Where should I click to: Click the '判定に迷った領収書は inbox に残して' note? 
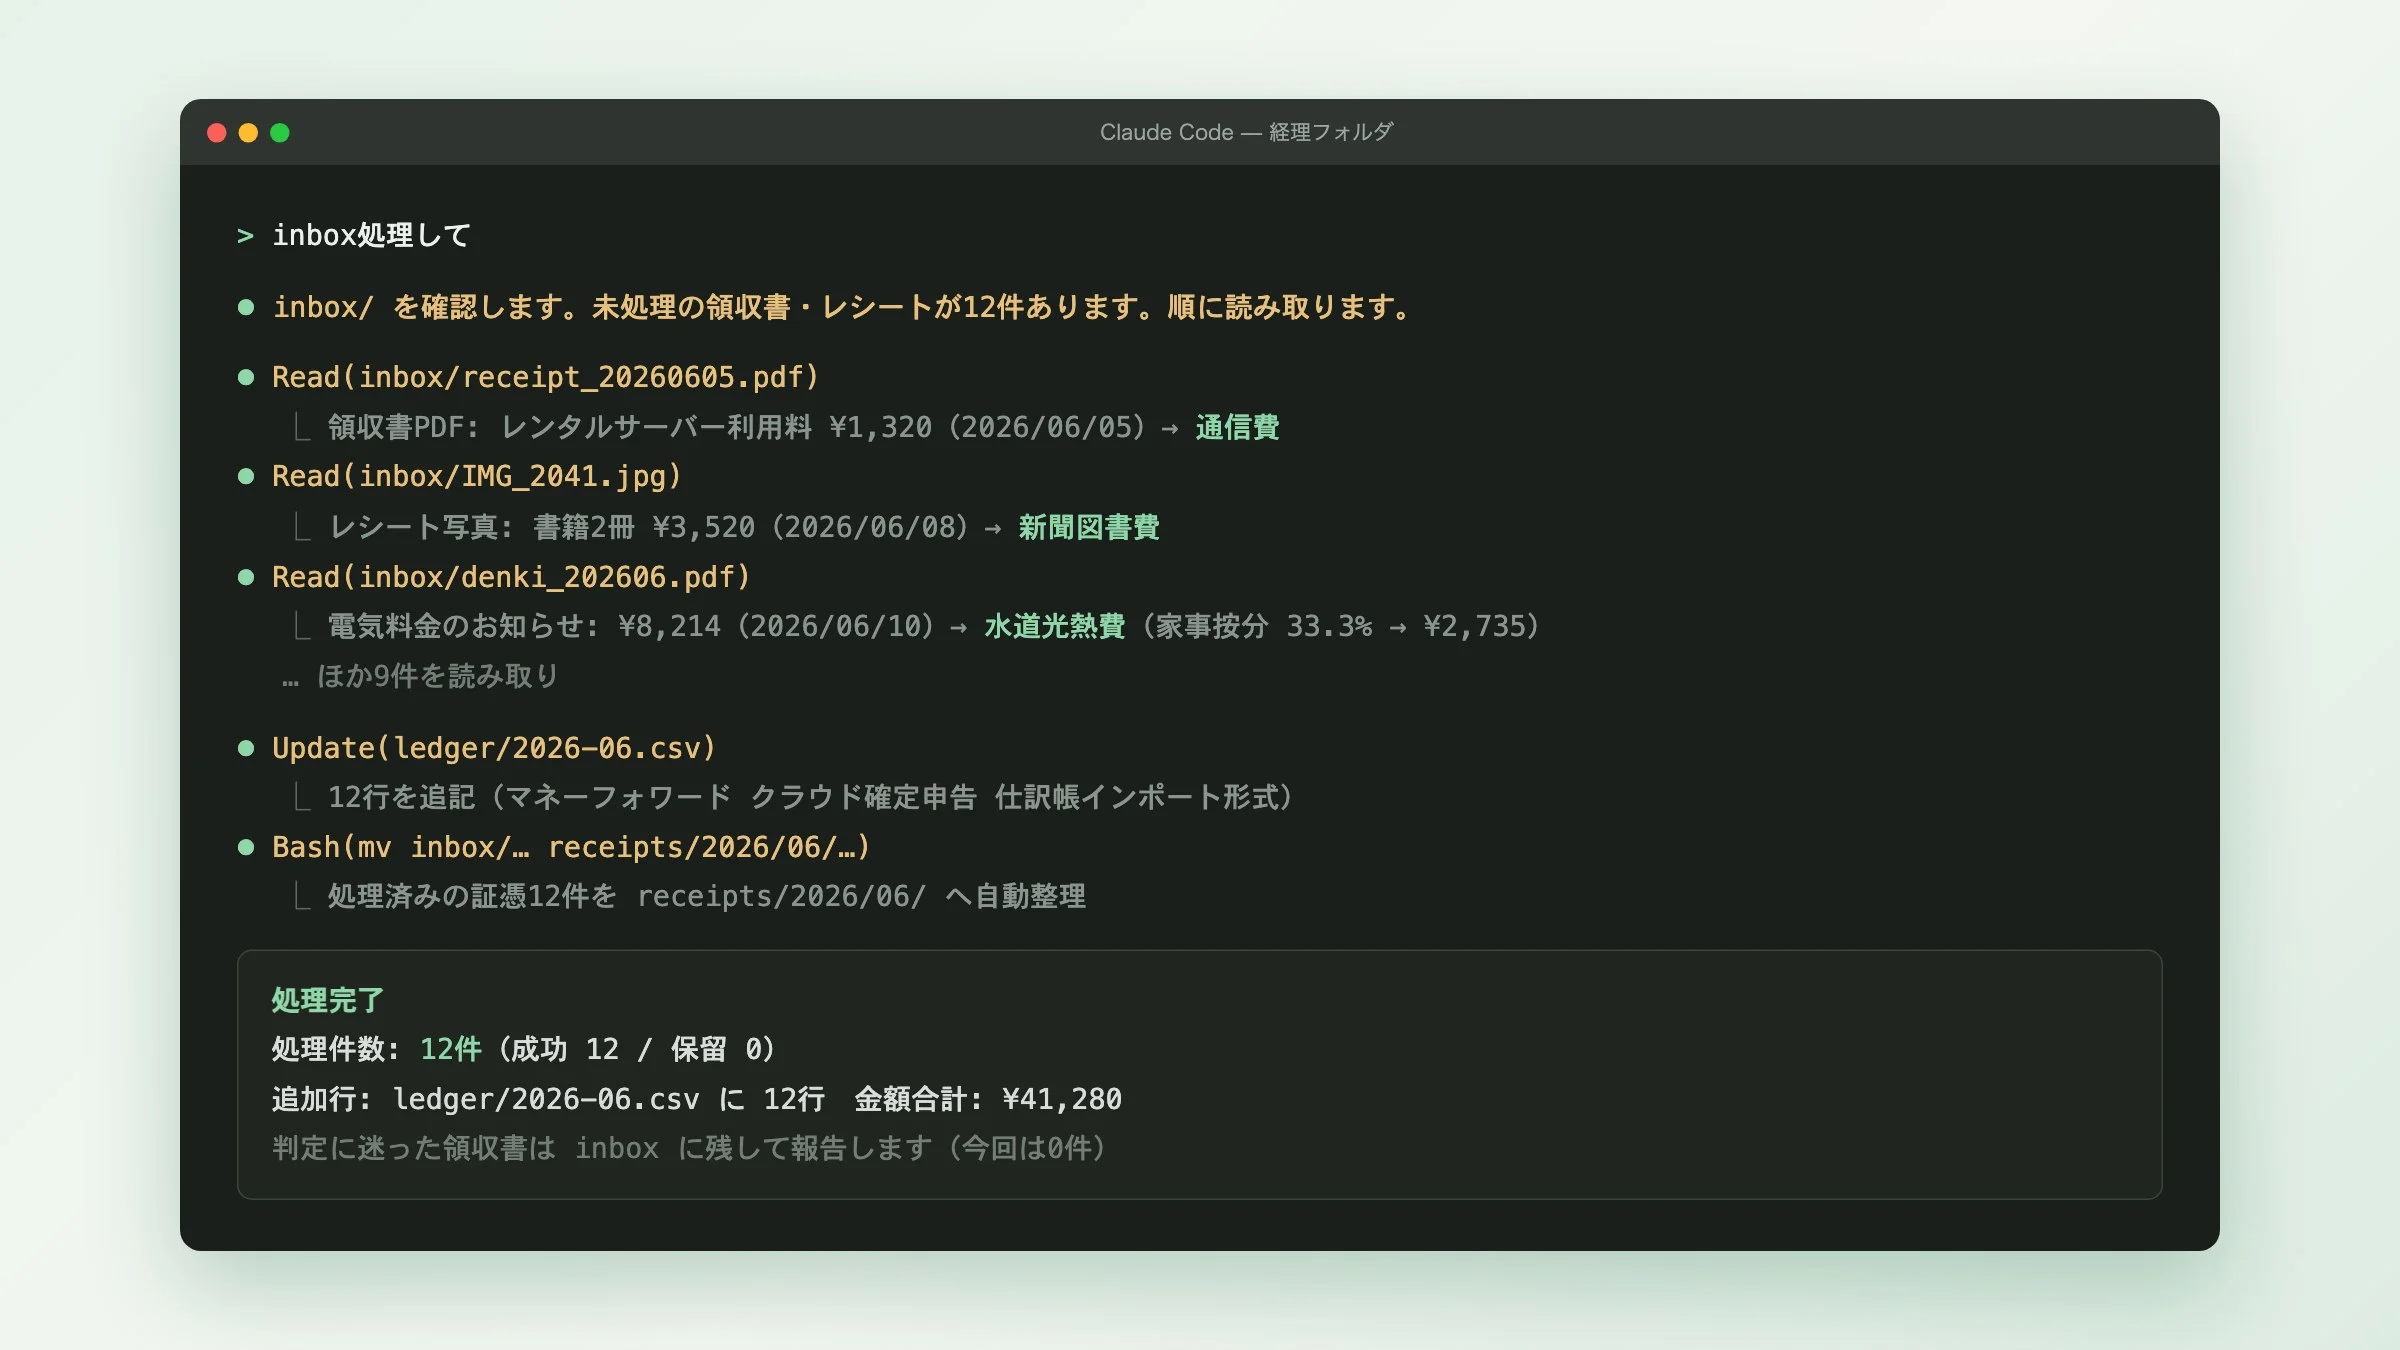689,1148
